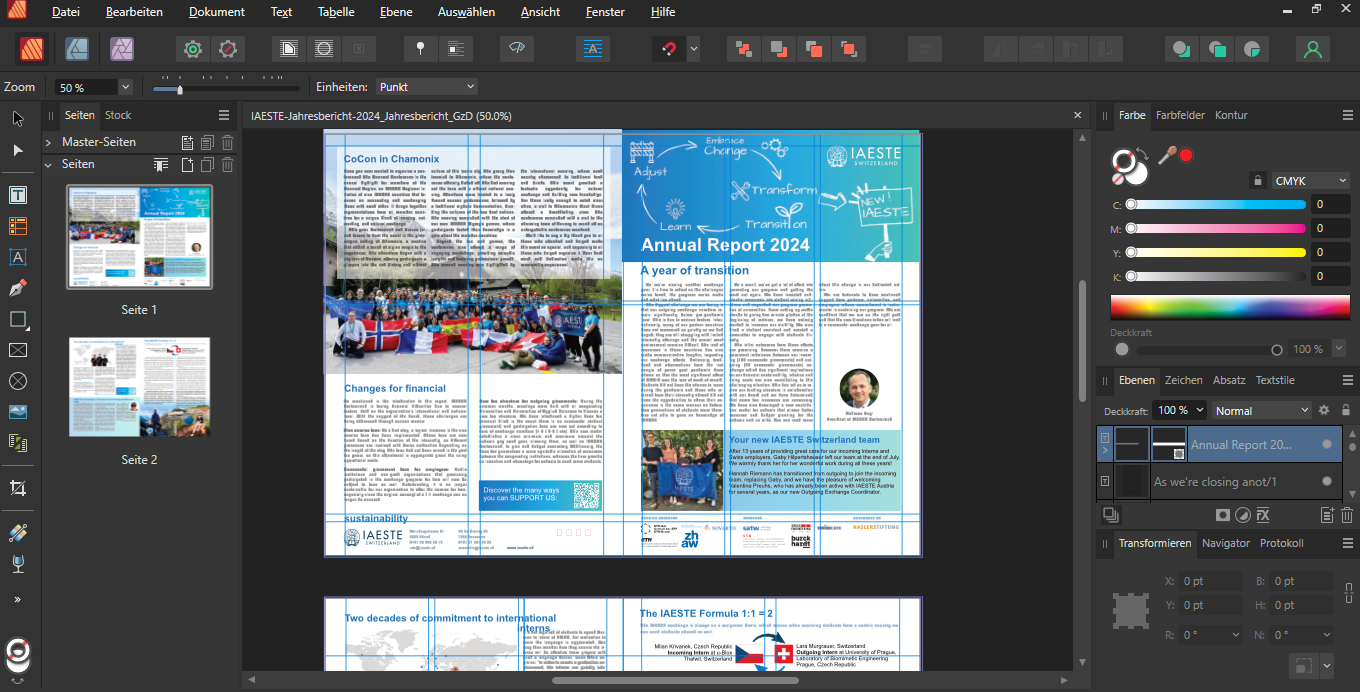Select the Picture Frame Ellipse tool
The height and width of the screenshot is (692, 1360).
(x=18, y=381)
